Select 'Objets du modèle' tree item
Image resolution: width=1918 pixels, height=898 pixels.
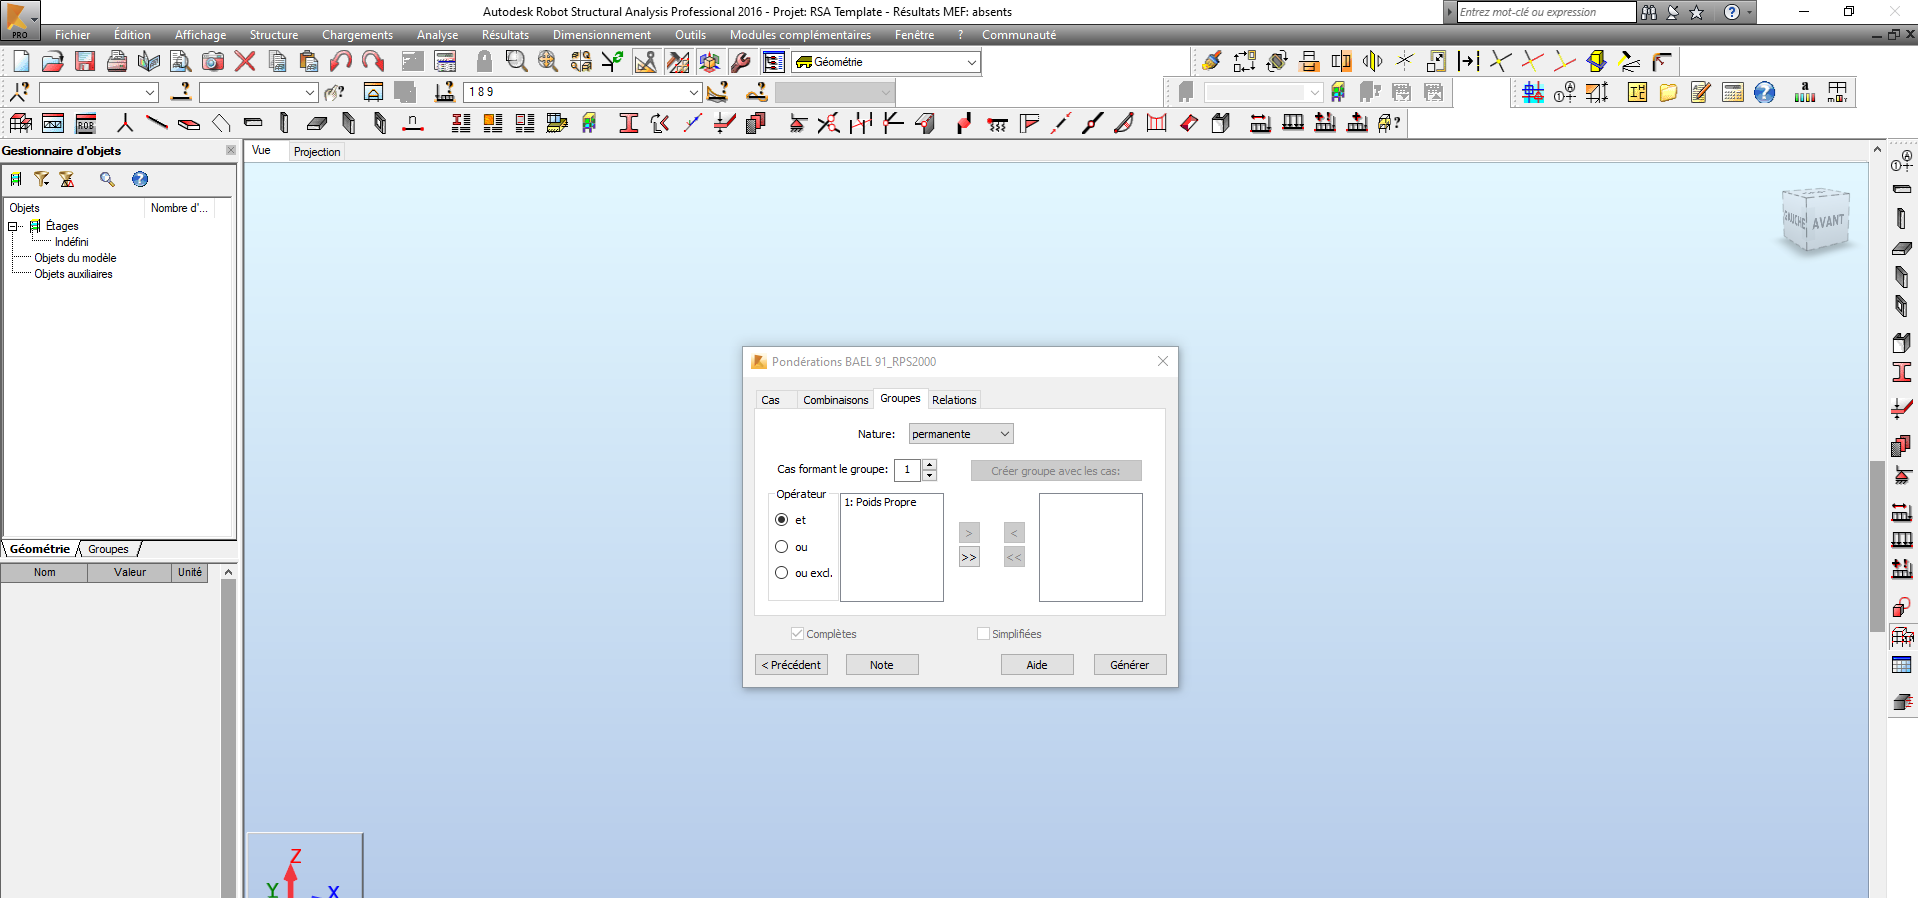[x=75, y=258]
